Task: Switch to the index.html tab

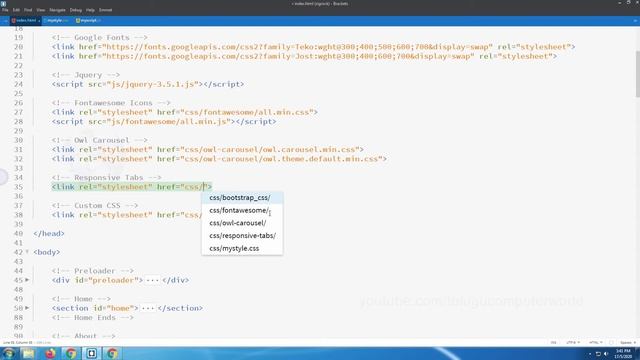Action: (25, 20)
